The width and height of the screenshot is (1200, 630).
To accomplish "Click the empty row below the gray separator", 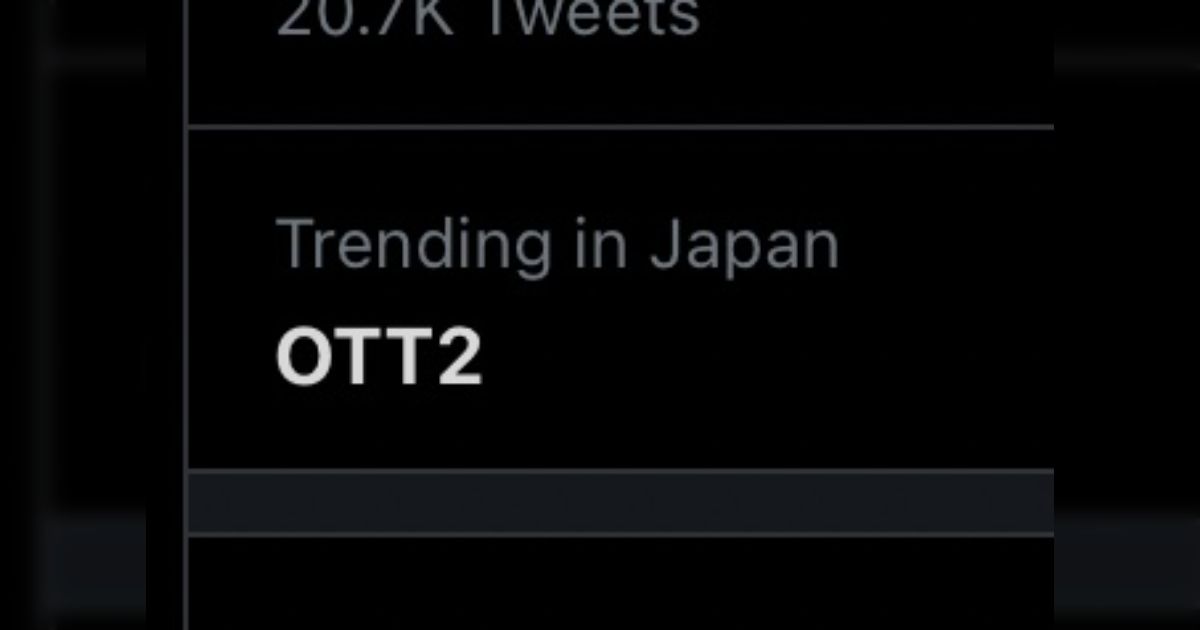I will tap(620, 583).
